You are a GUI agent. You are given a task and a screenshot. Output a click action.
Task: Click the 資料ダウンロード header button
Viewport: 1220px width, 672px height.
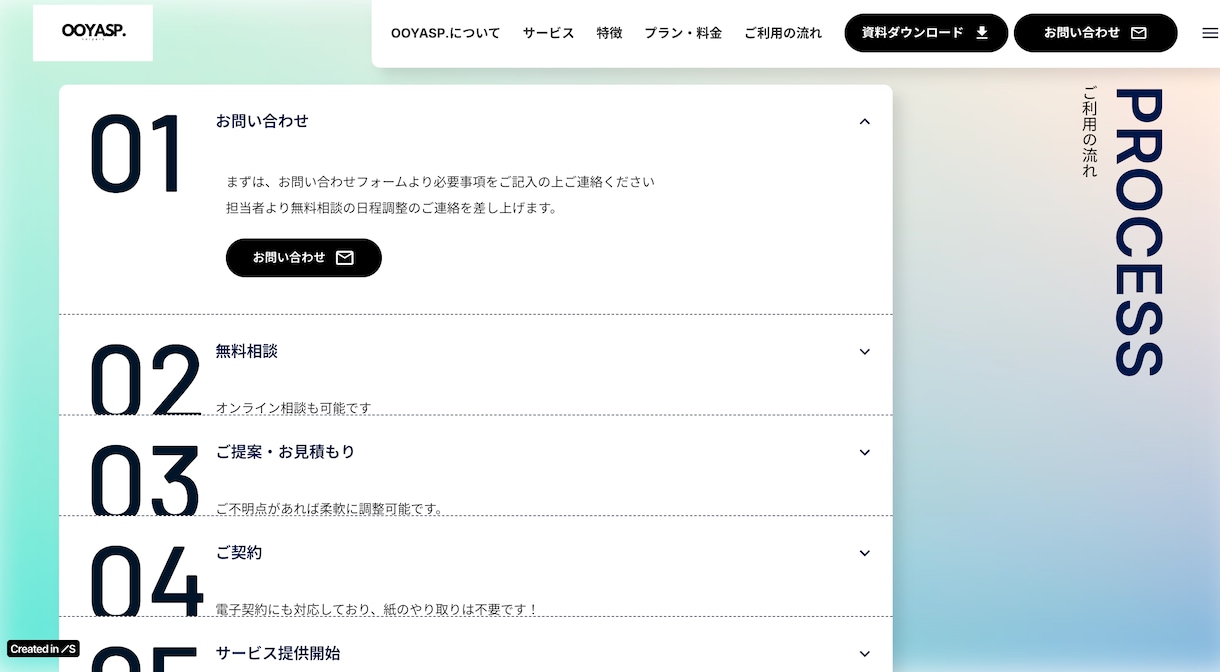tap(926, 33)
